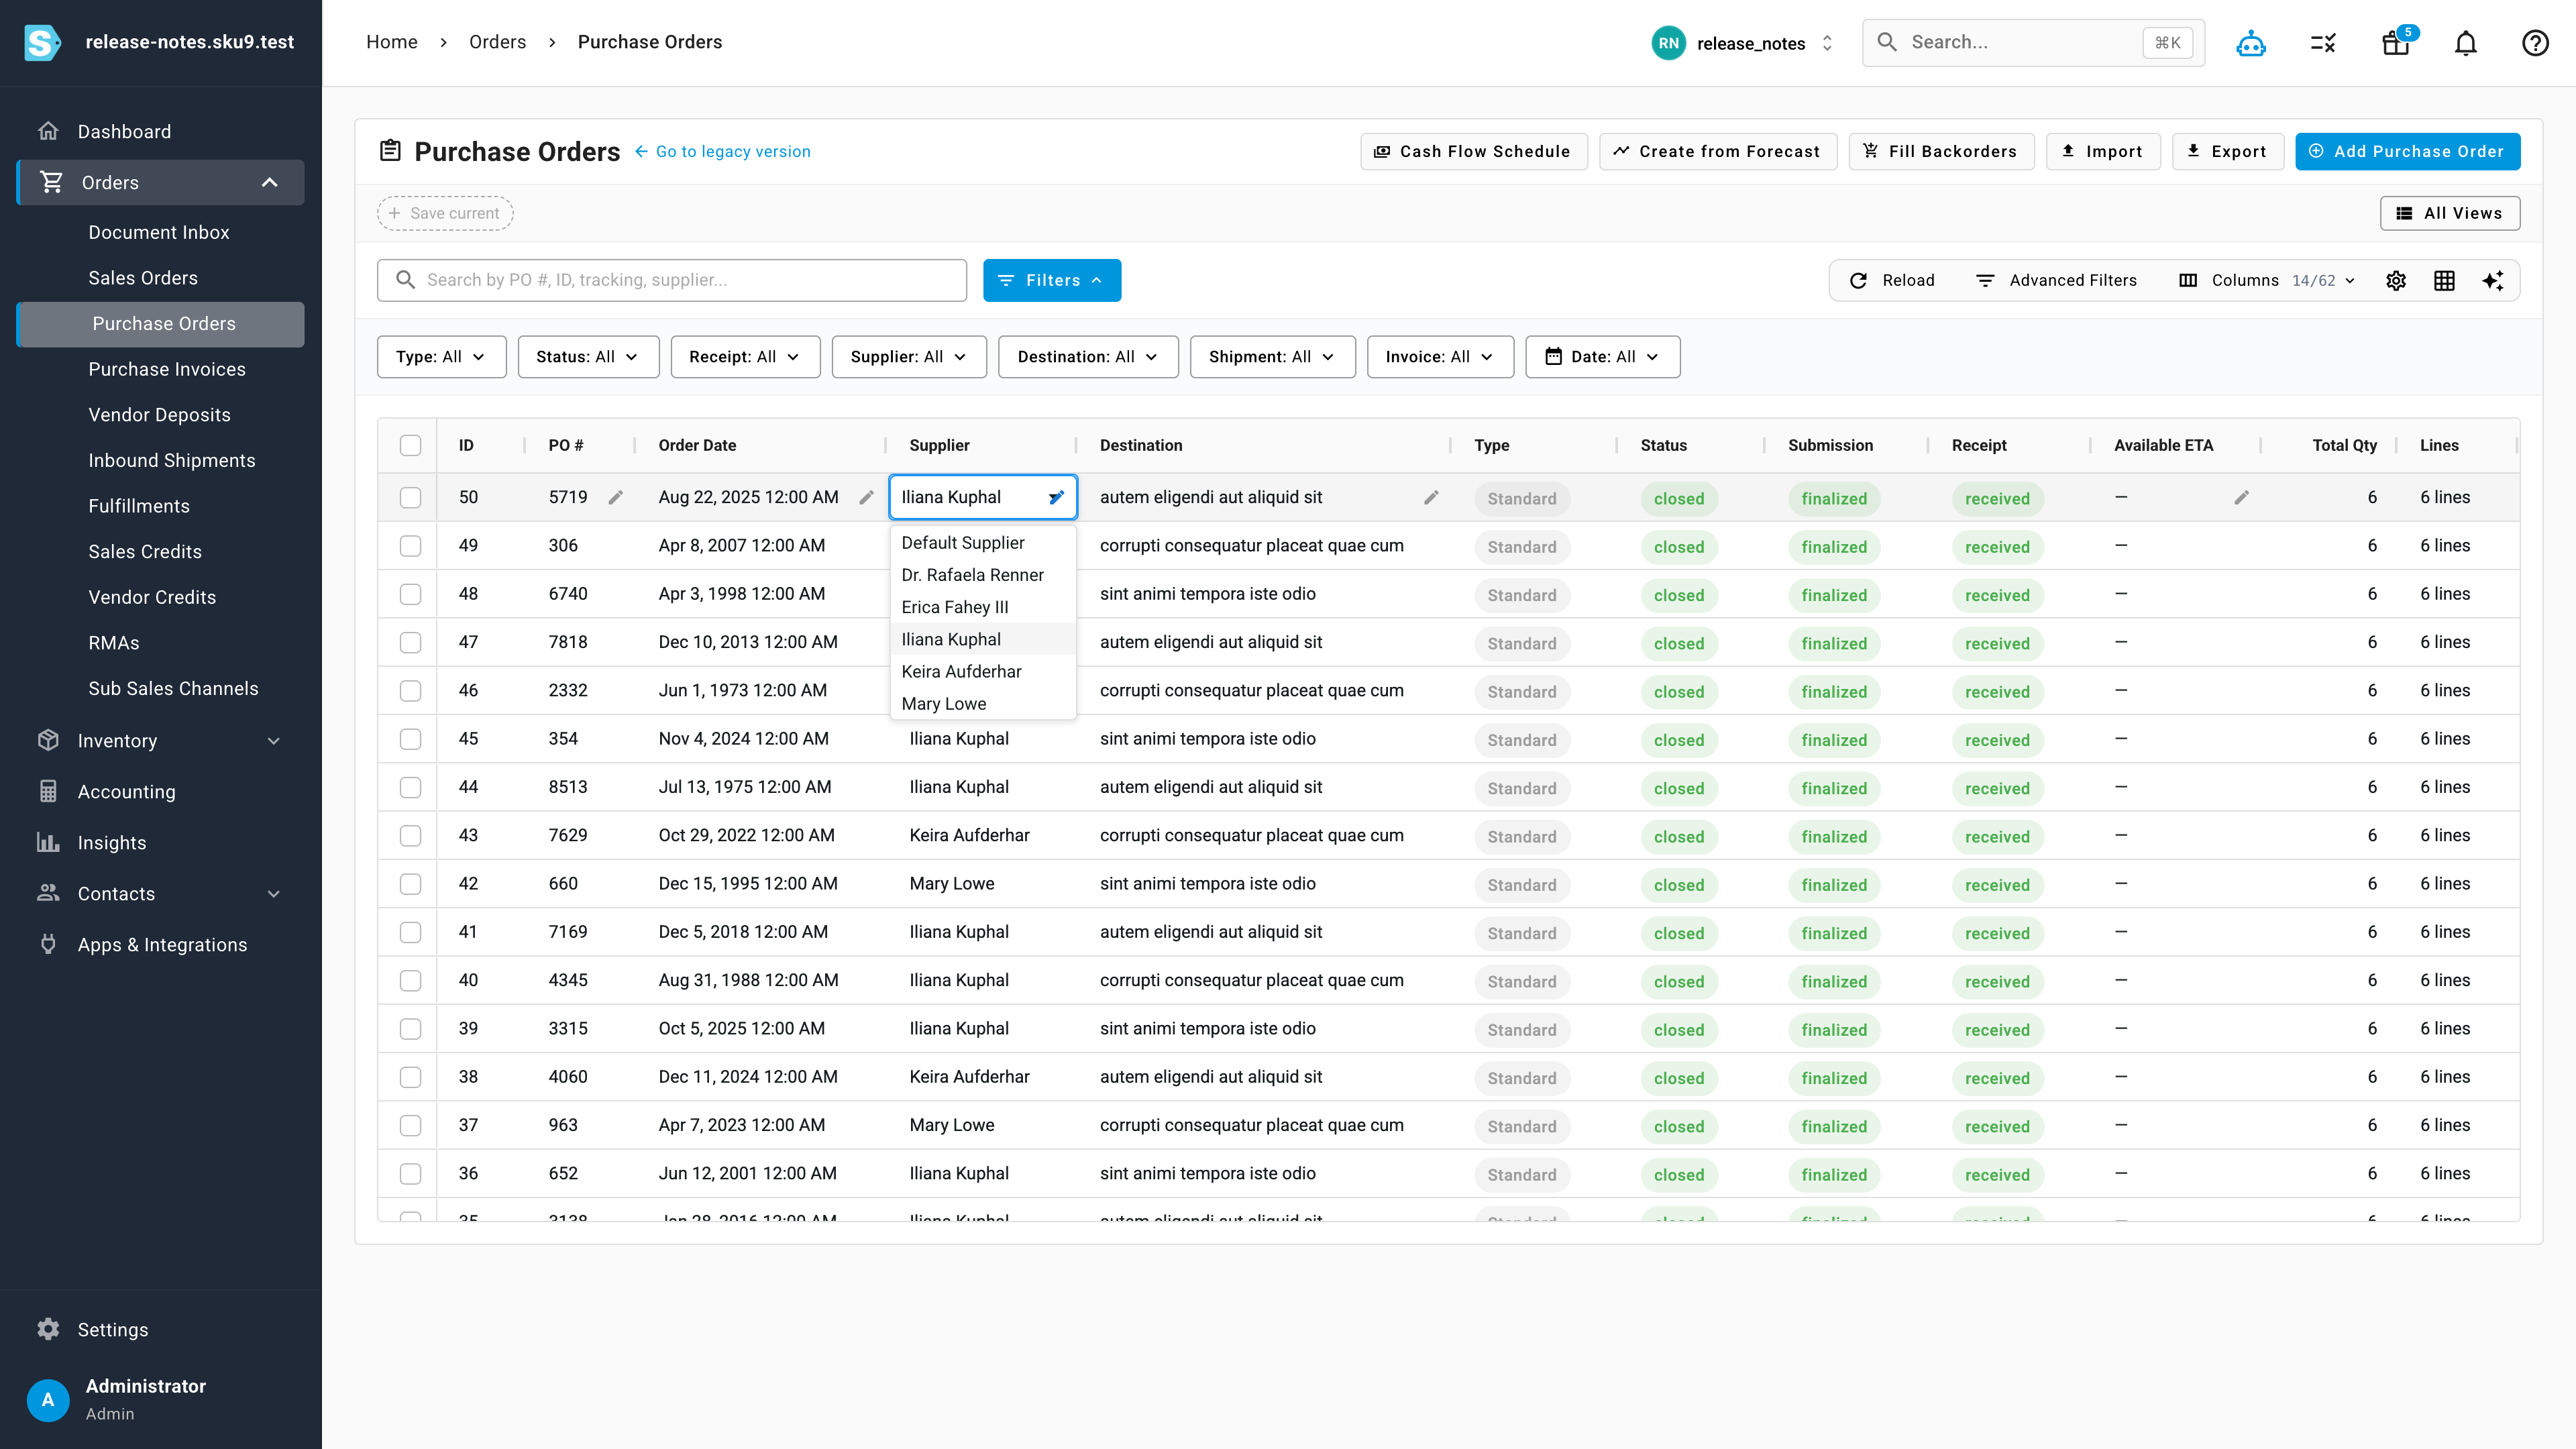Check the row for order ID 47
The width and height of the screenshot is (2576, 1449).
pyautogui.click(x=411, y=643)
